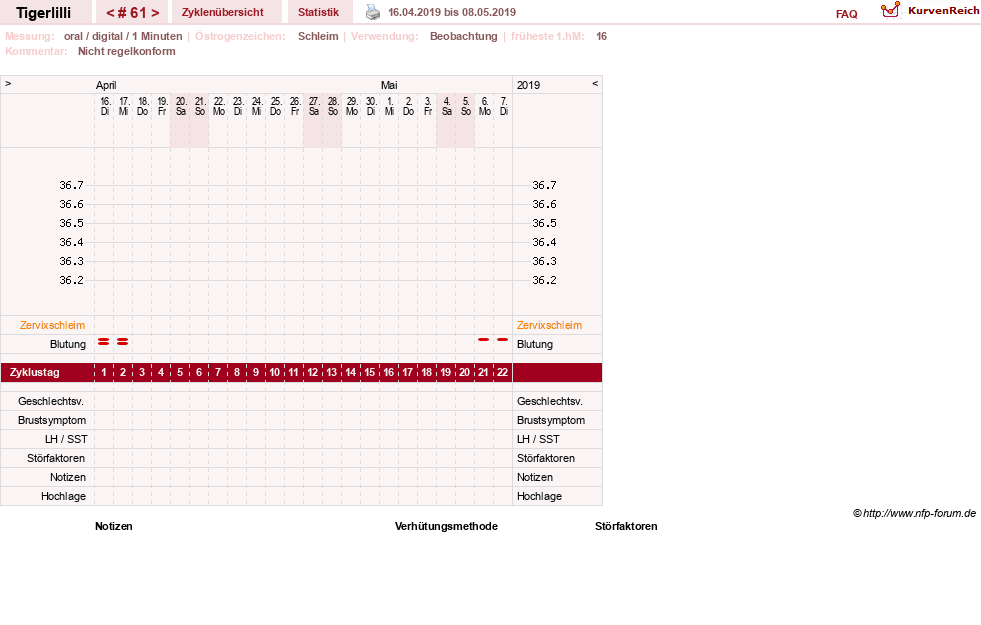Click bleeding marker on cycle day 1
The height and width of the screenshot is (625, 981).
[x=104, y=342]
